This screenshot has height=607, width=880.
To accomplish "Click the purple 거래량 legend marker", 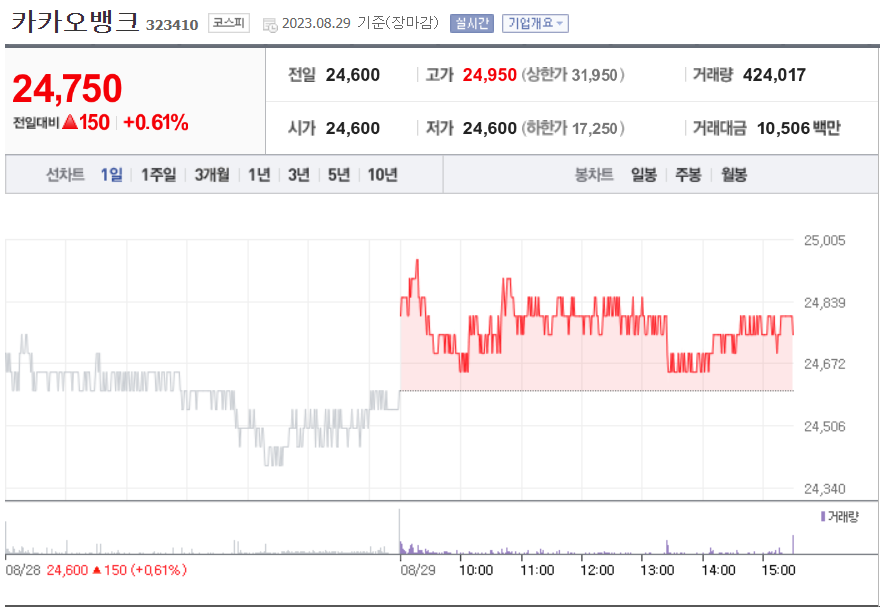I will pos(823,516).
